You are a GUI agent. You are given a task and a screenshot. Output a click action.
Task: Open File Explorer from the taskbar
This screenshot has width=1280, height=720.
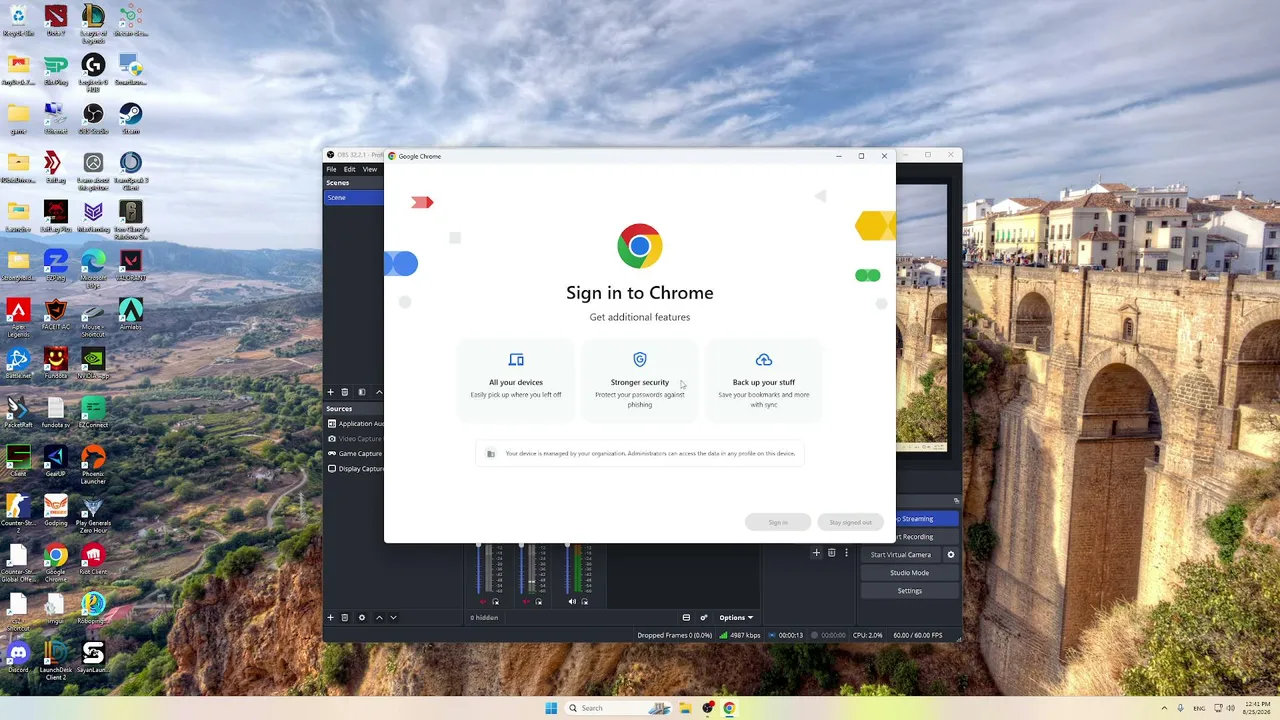[x=686, y=708]
